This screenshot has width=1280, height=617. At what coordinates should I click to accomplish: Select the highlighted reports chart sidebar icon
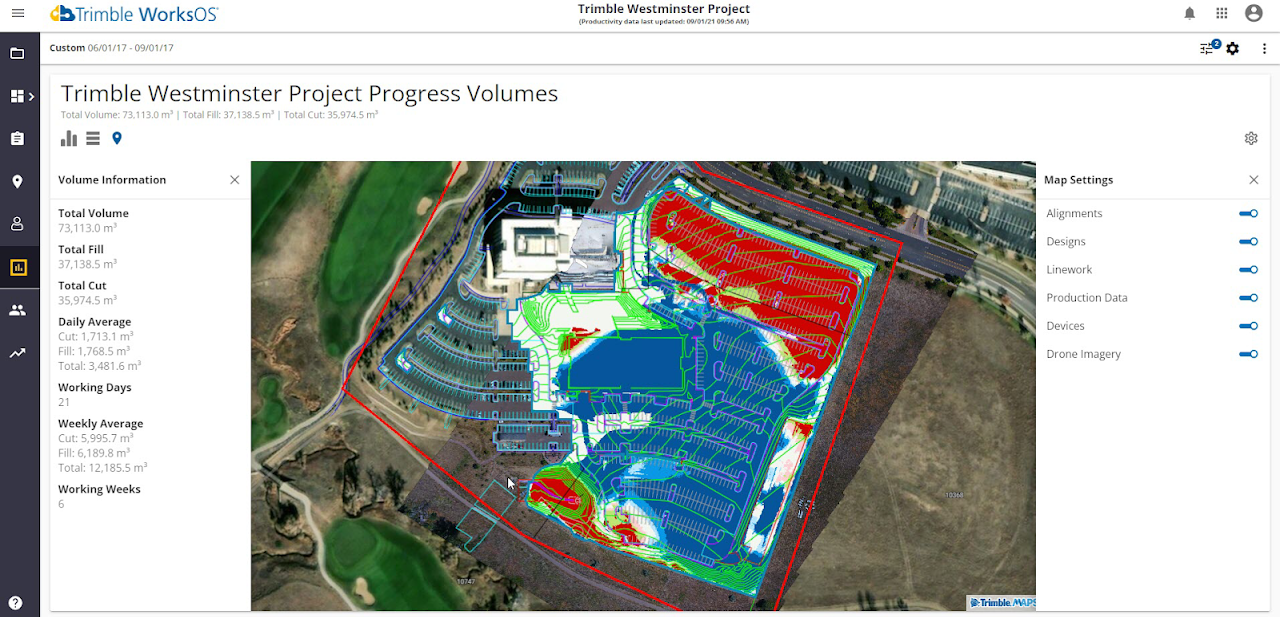click(18, 267)
